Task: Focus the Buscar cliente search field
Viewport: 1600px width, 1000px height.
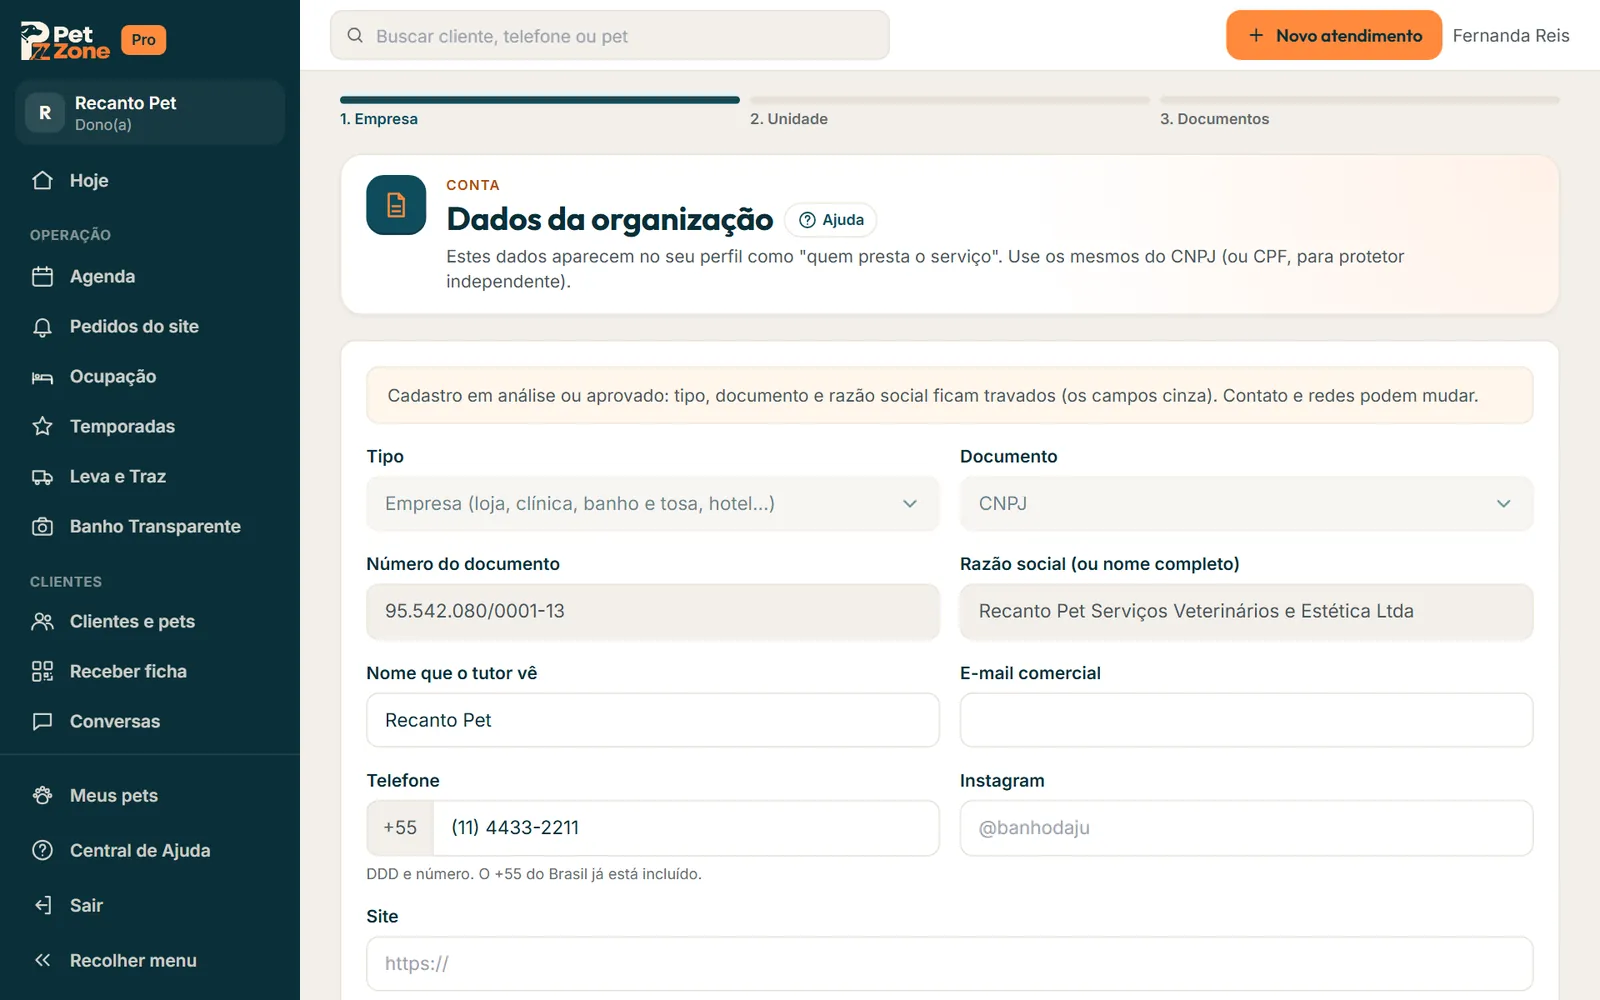Action: (x=610, y=36)
